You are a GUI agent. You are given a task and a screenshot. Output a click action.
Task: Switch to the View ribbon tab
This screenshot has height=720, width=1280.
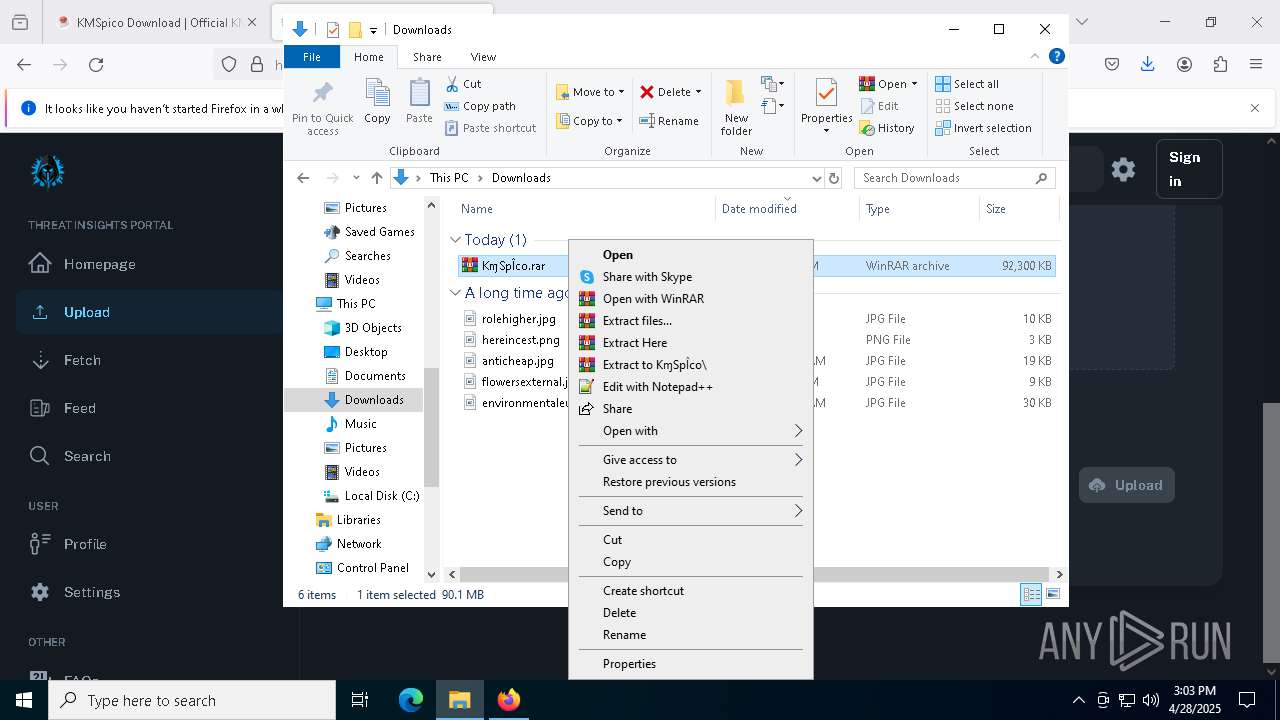483,57
